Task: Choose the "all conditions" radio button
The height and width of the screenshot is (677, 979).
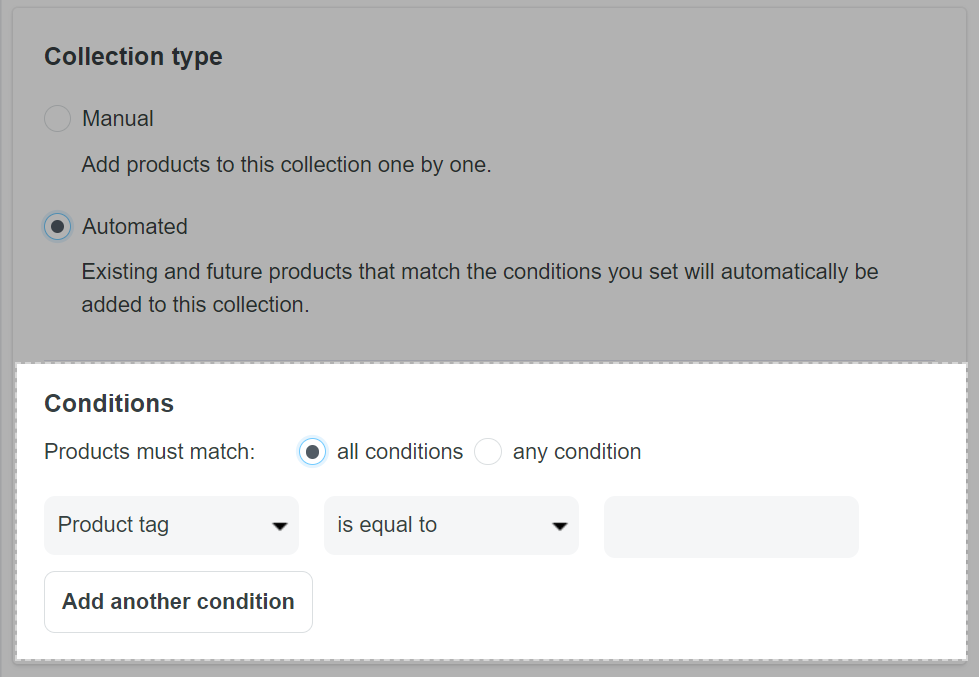Action: pos(313,452)
